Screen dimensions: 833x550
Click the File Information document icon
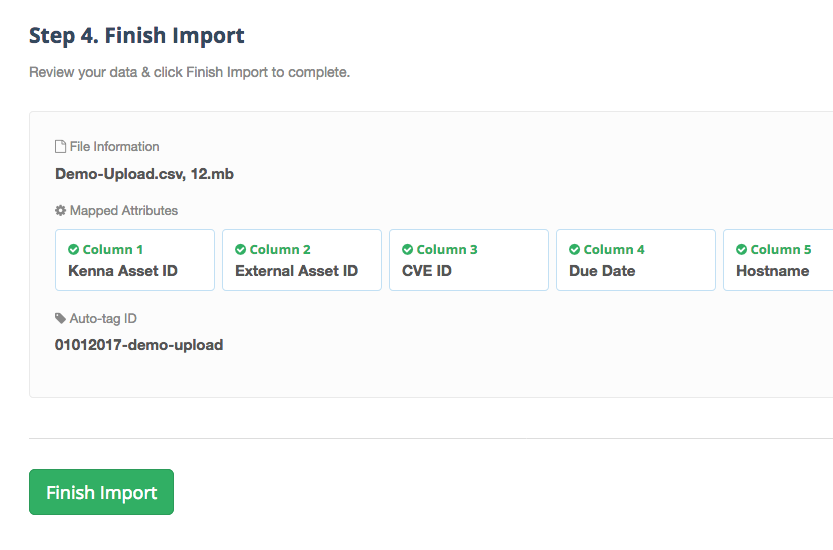tap(61, 147)
